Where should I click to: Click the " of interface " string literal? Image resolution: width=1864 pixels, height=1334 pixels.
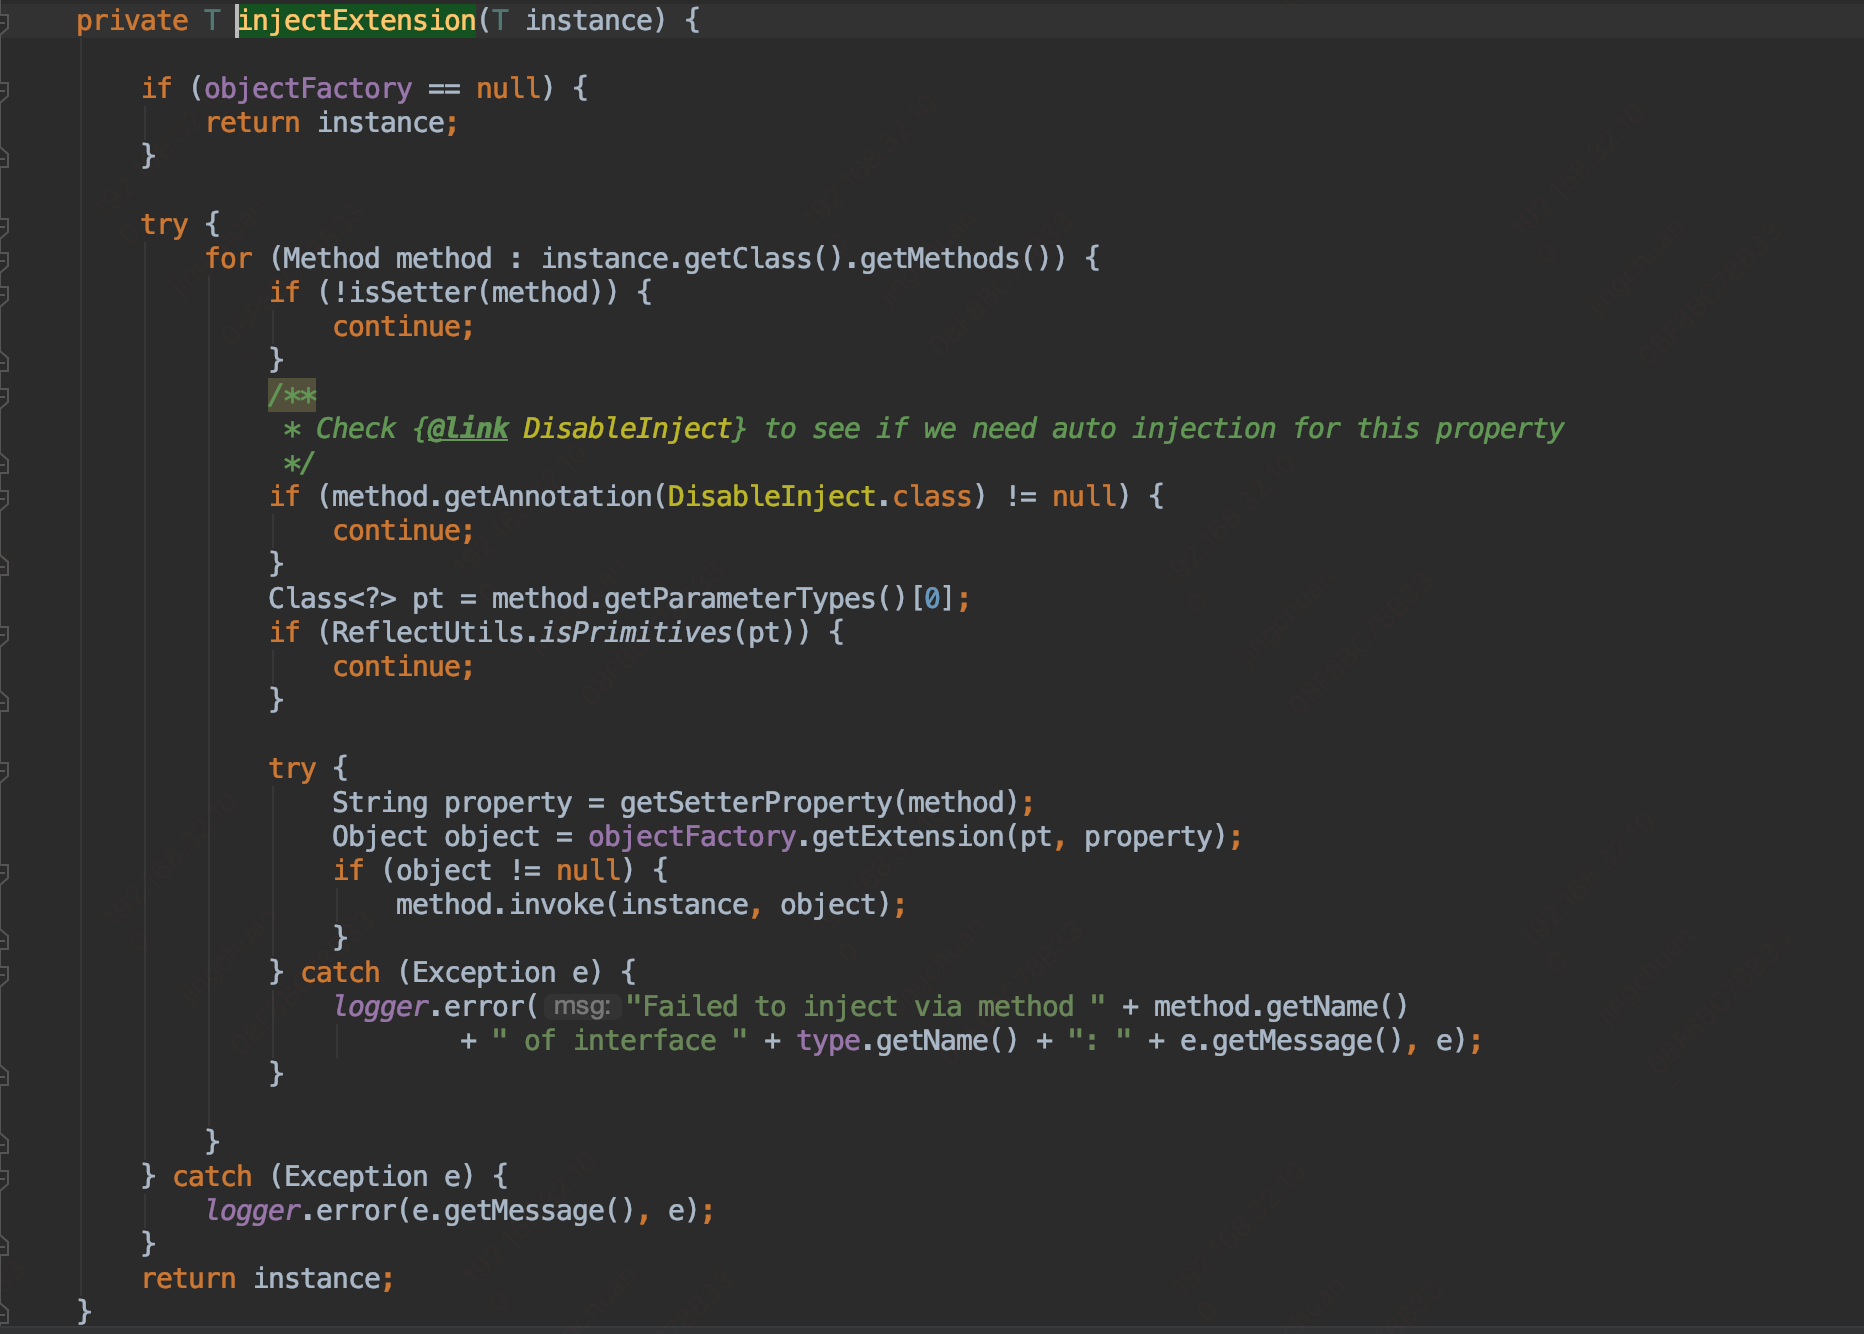(620, 1041)
